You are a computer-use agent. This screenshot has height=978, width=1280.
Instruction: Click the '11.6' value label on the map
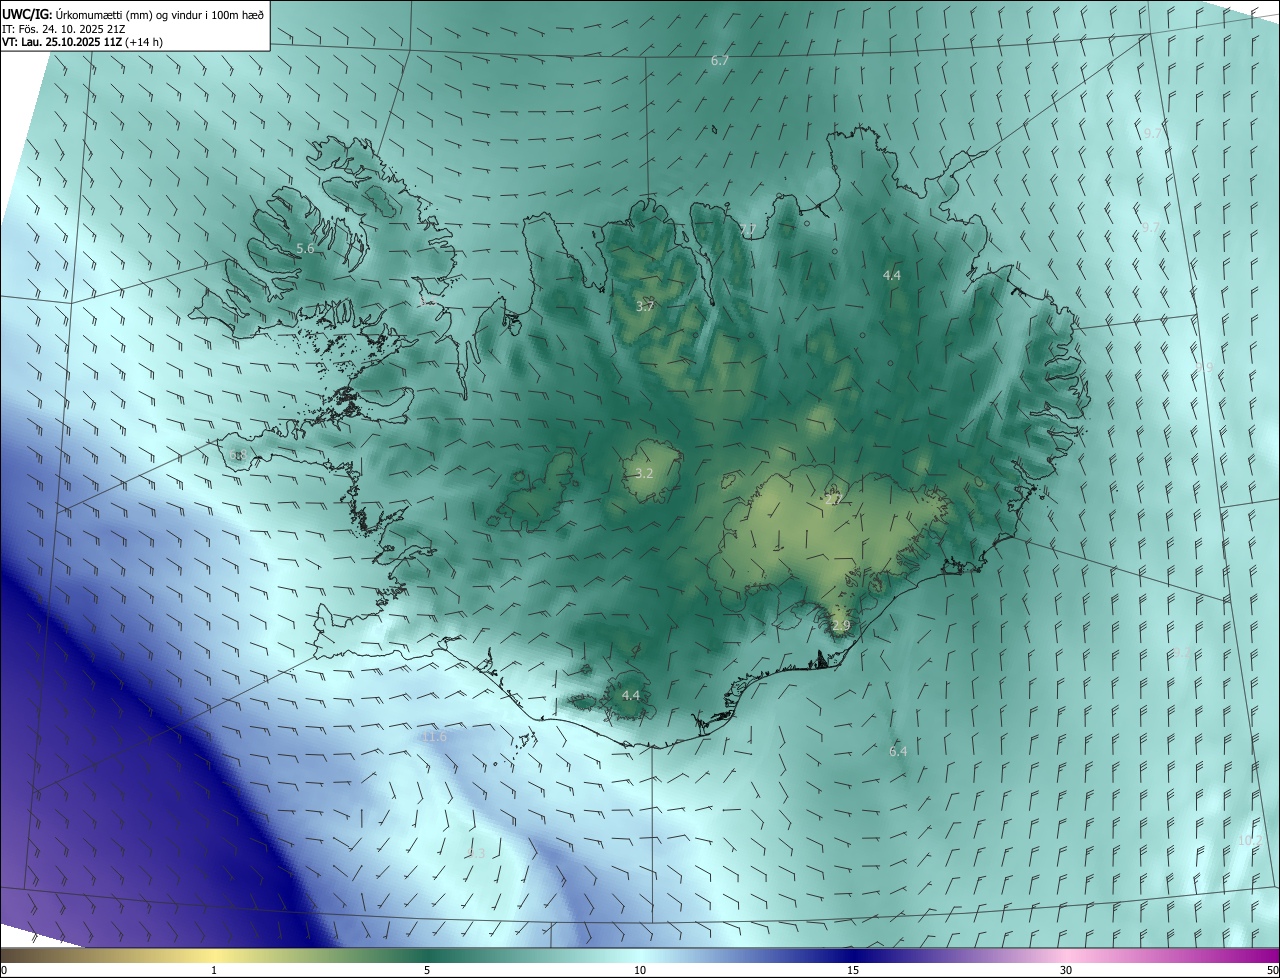pos(435,737)
